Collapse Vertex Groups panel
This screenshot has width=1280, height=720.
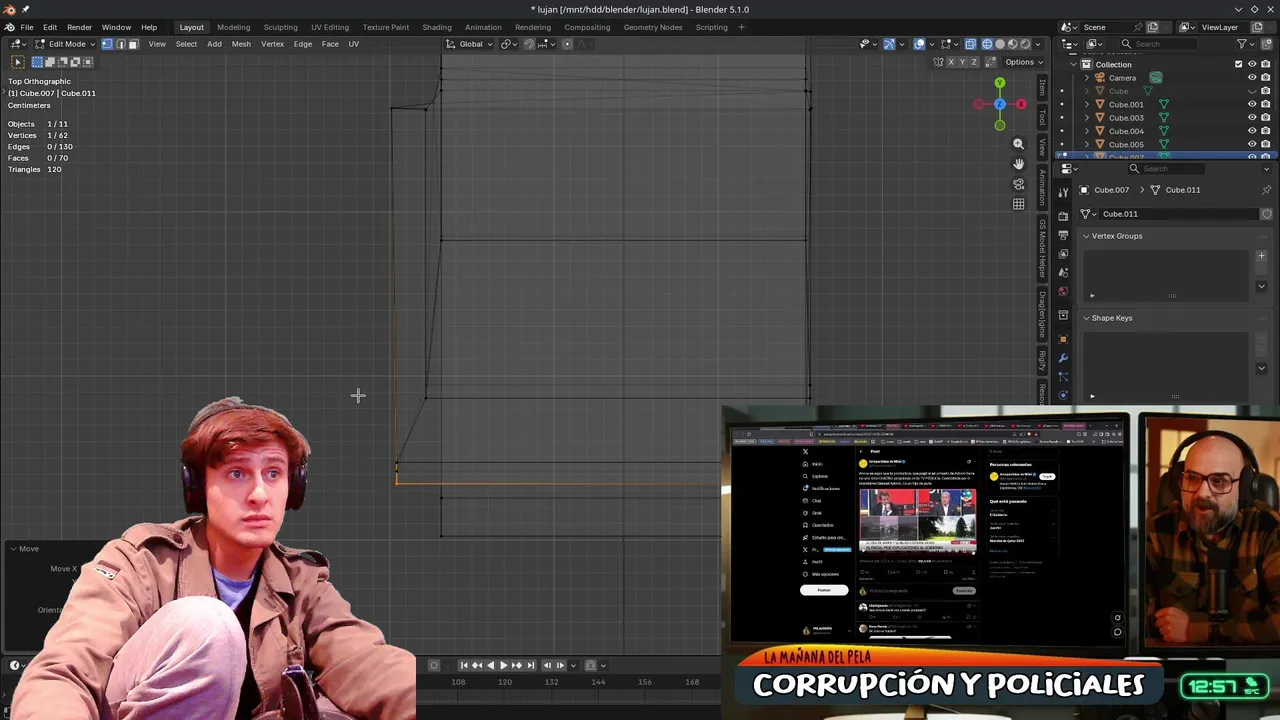click(1086, 236)
